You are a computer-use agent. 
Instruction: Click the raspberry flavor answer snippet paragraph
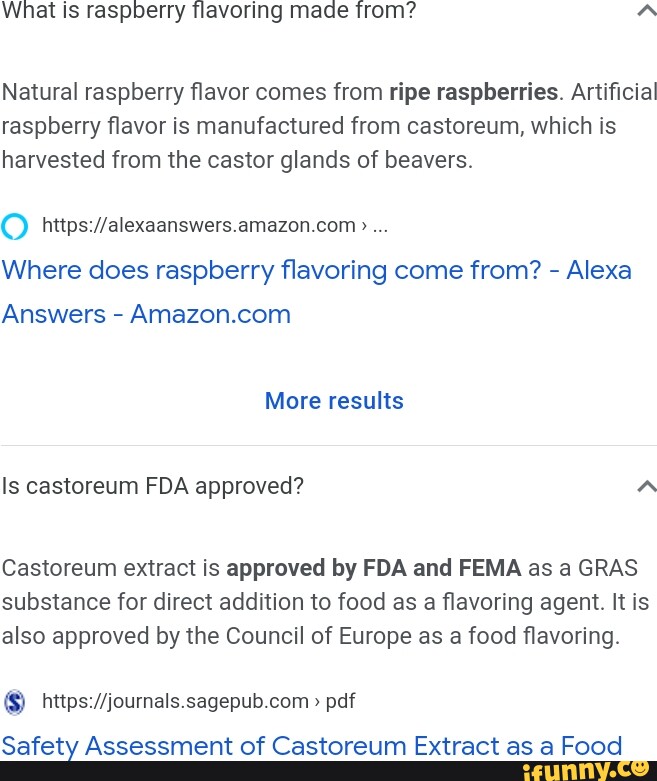(x=329, y=127)
